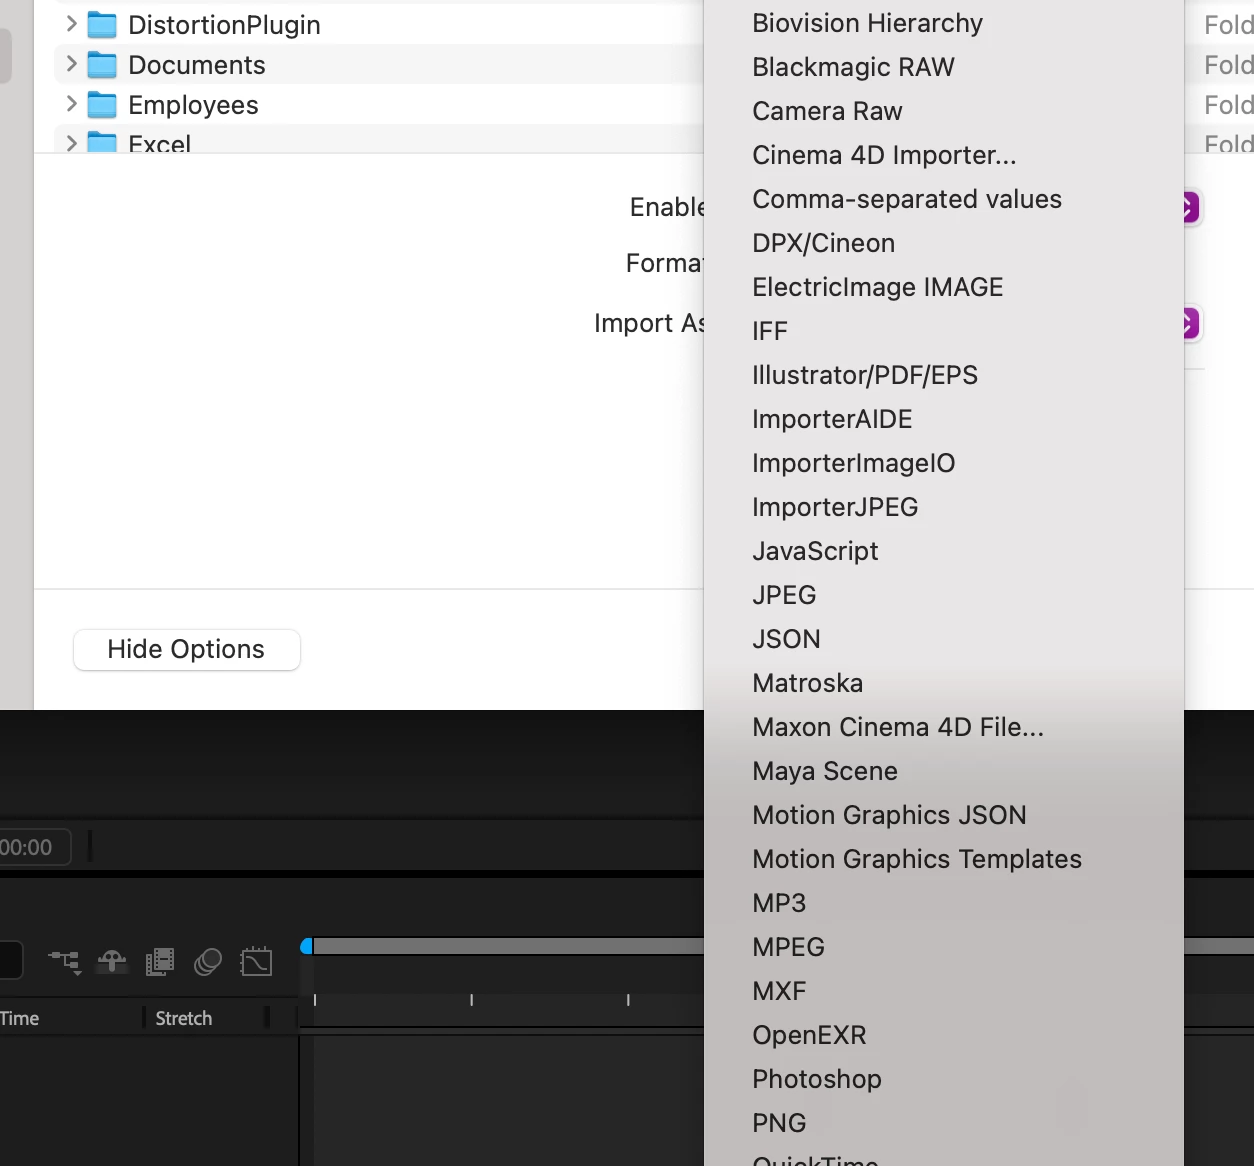Click the Time column header
The height and width of the screenshot is (1166, 1254).
[x=20, y=1018]
